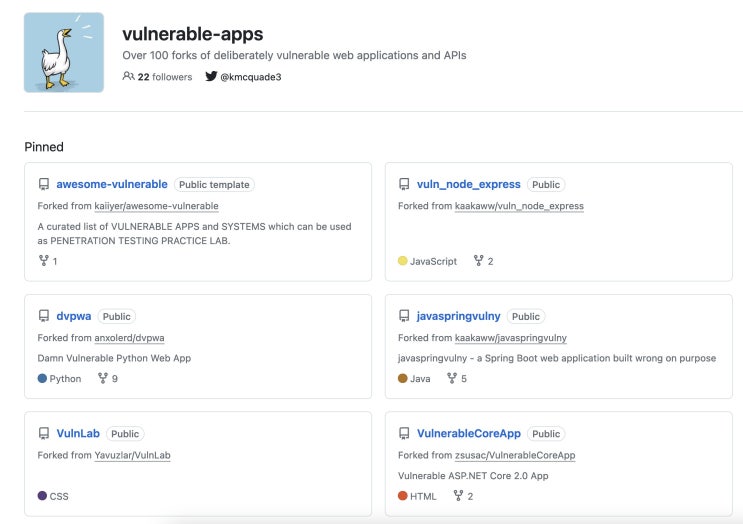The image size is (743, 524).
Task: Open the @kmcquade3 Twitter link
Action: click(x=251, y=77)
